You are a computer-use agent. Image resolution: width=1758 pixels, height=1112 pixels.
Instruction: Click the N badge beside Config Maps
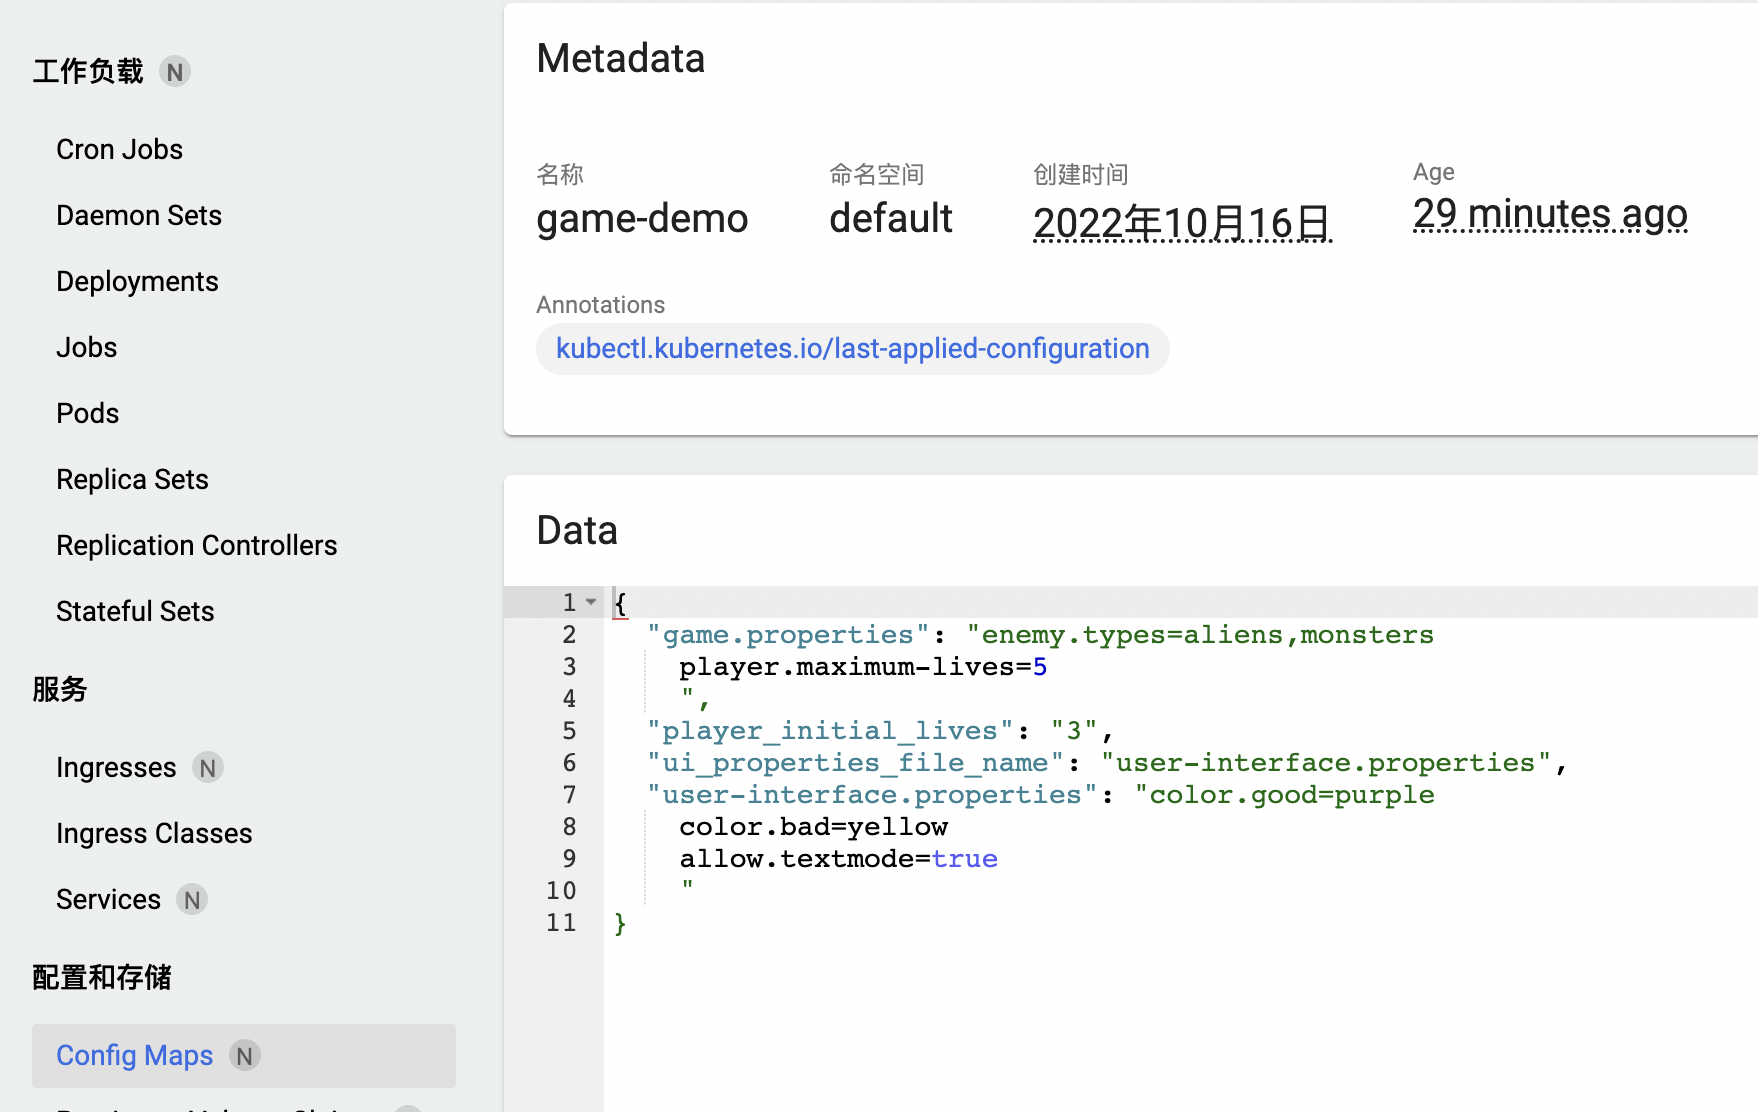pos(245,1055)
